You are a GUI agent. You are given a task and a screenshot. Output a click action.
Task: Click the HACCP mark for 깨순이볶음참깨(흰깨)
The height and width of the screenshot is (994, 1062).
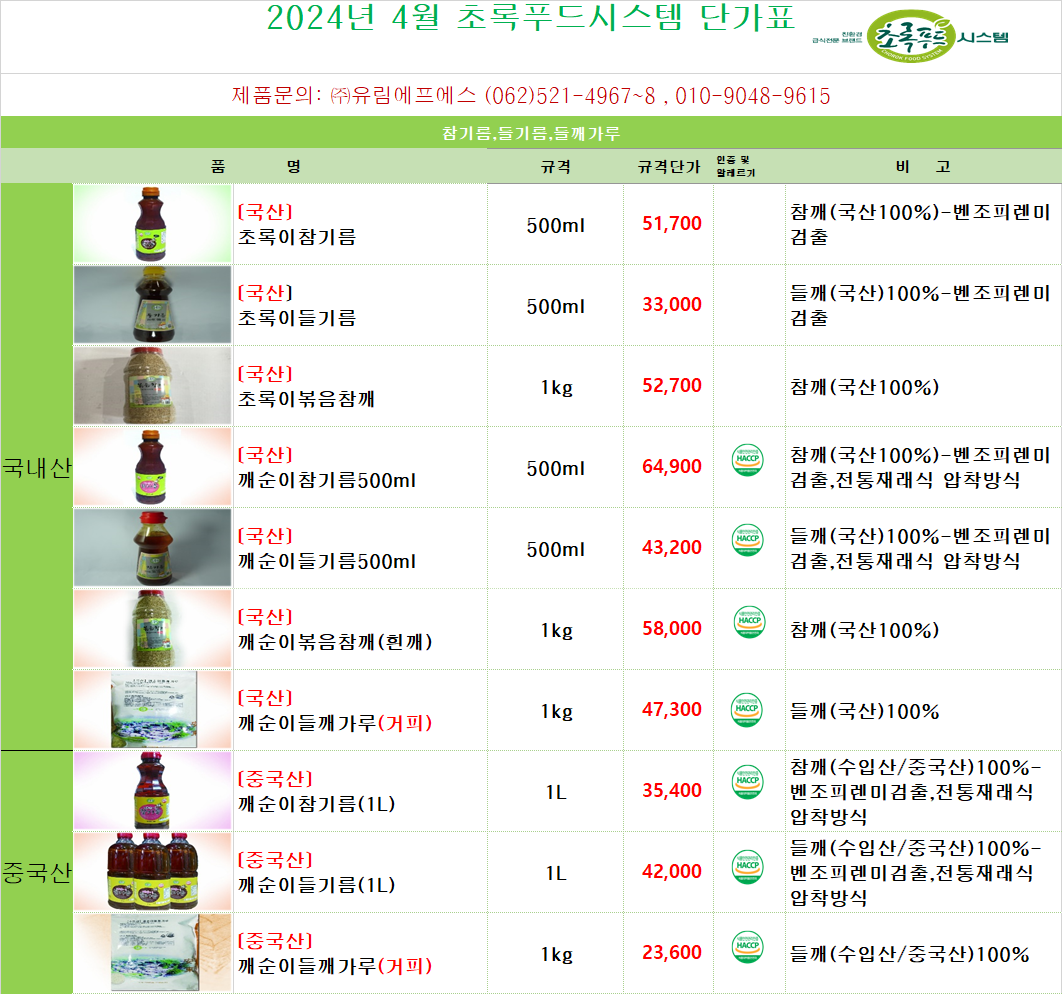(x=747, y=621)
